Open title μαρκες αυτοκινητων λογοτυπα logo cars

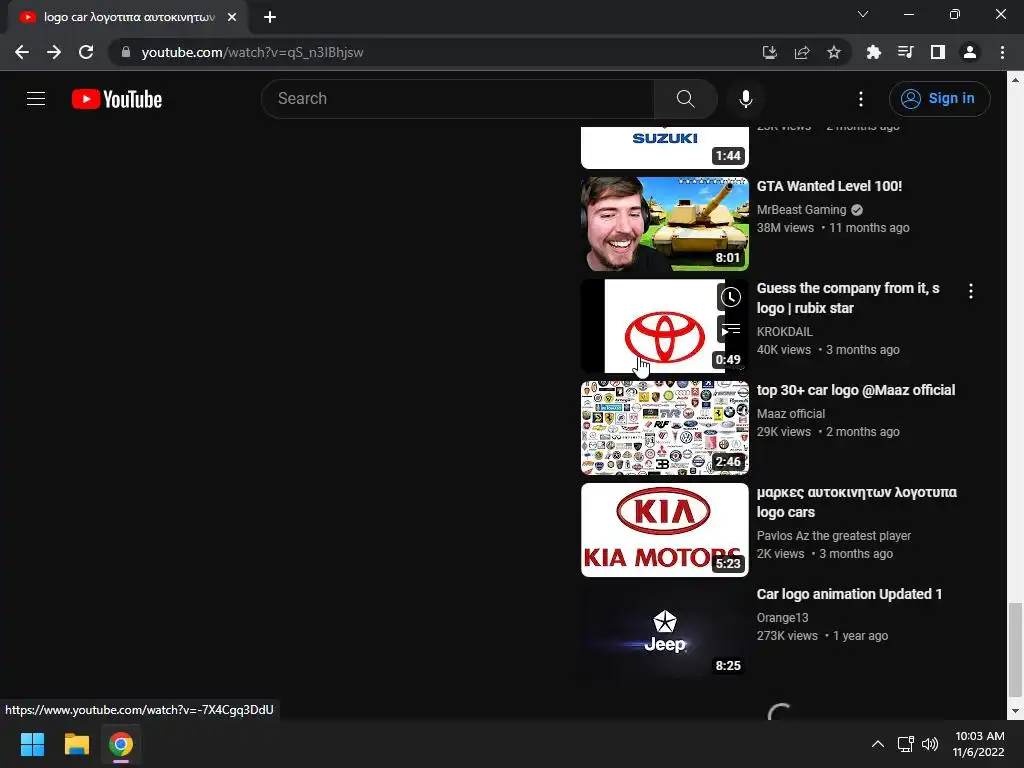coord(856,502)
